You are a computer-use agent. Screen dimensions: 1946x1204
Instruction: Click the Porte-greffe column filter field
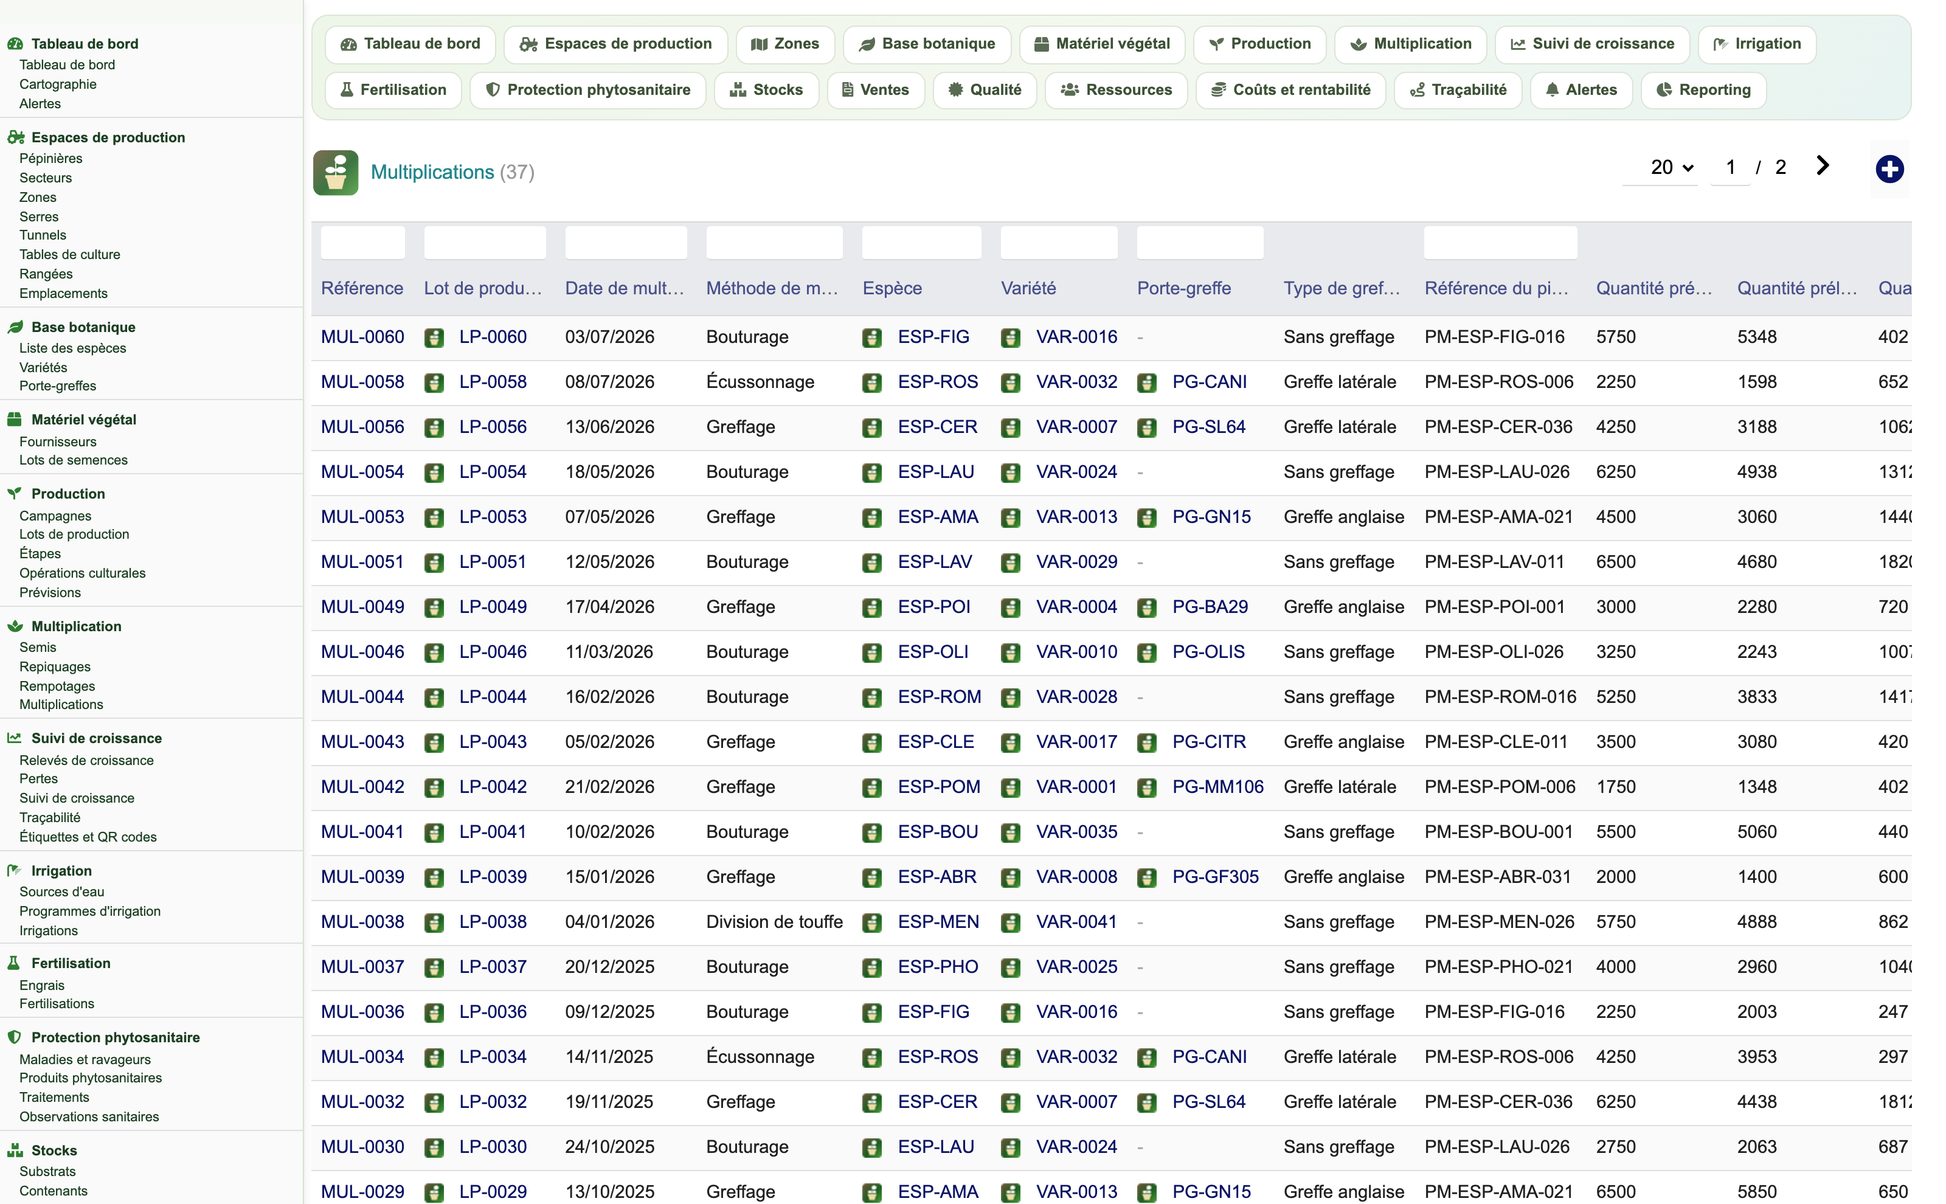[1200, 242]
